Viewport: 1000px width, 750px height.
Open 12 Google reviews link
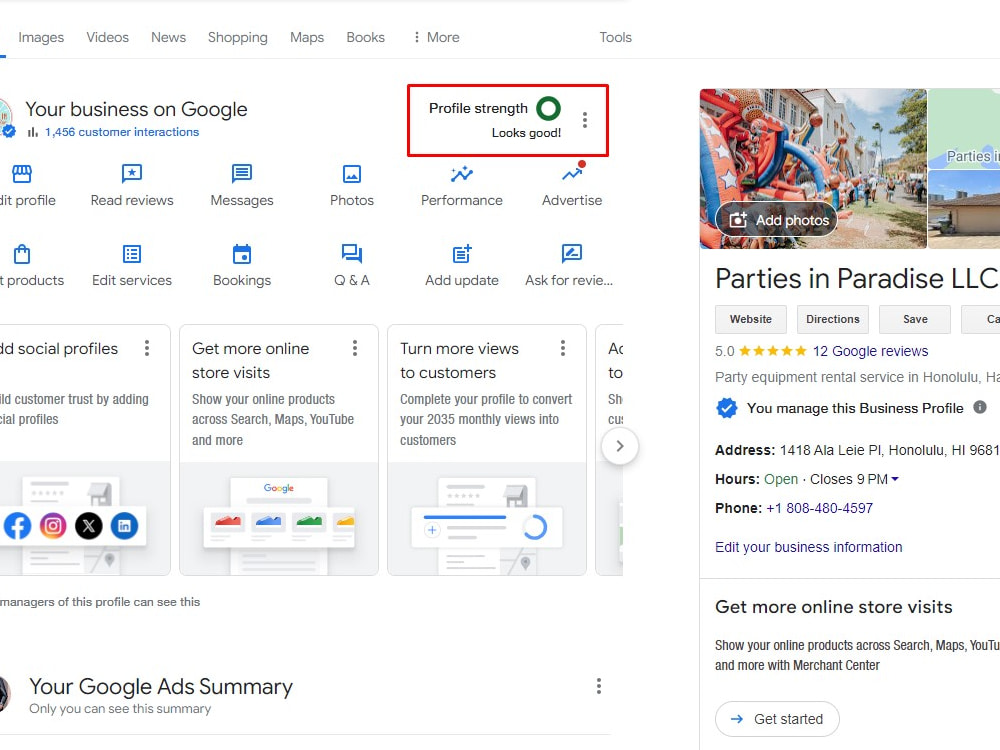tap(870, 351)
